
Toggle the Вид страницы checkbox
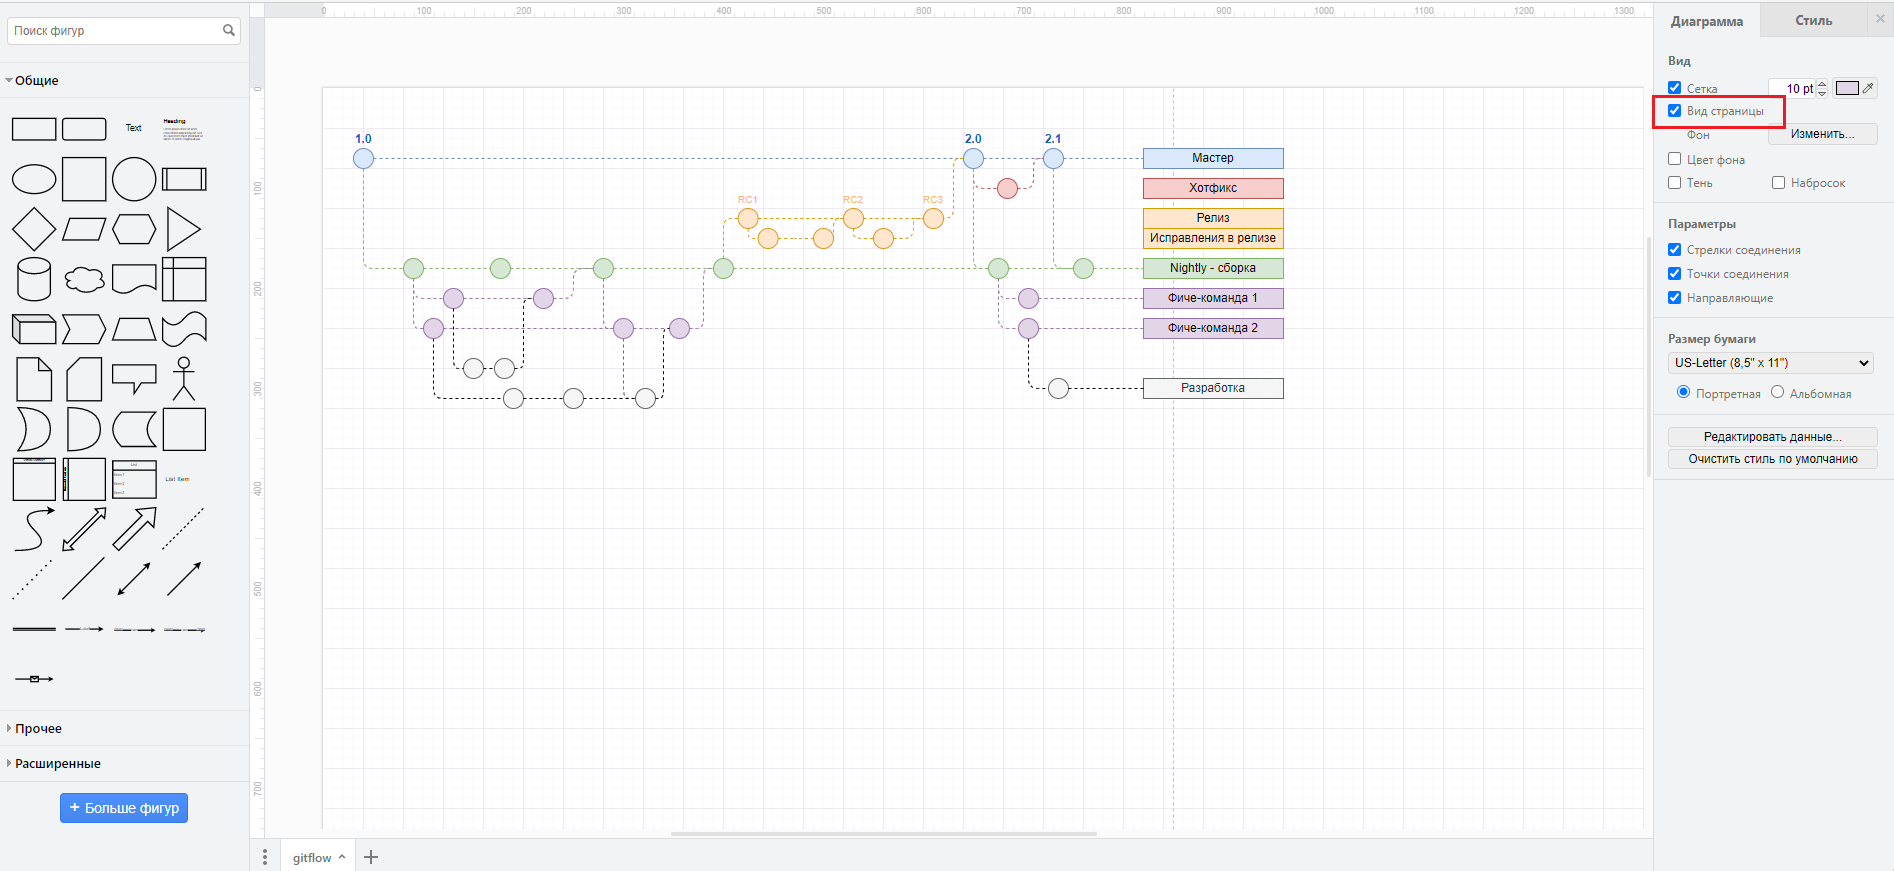point(1674,111)
